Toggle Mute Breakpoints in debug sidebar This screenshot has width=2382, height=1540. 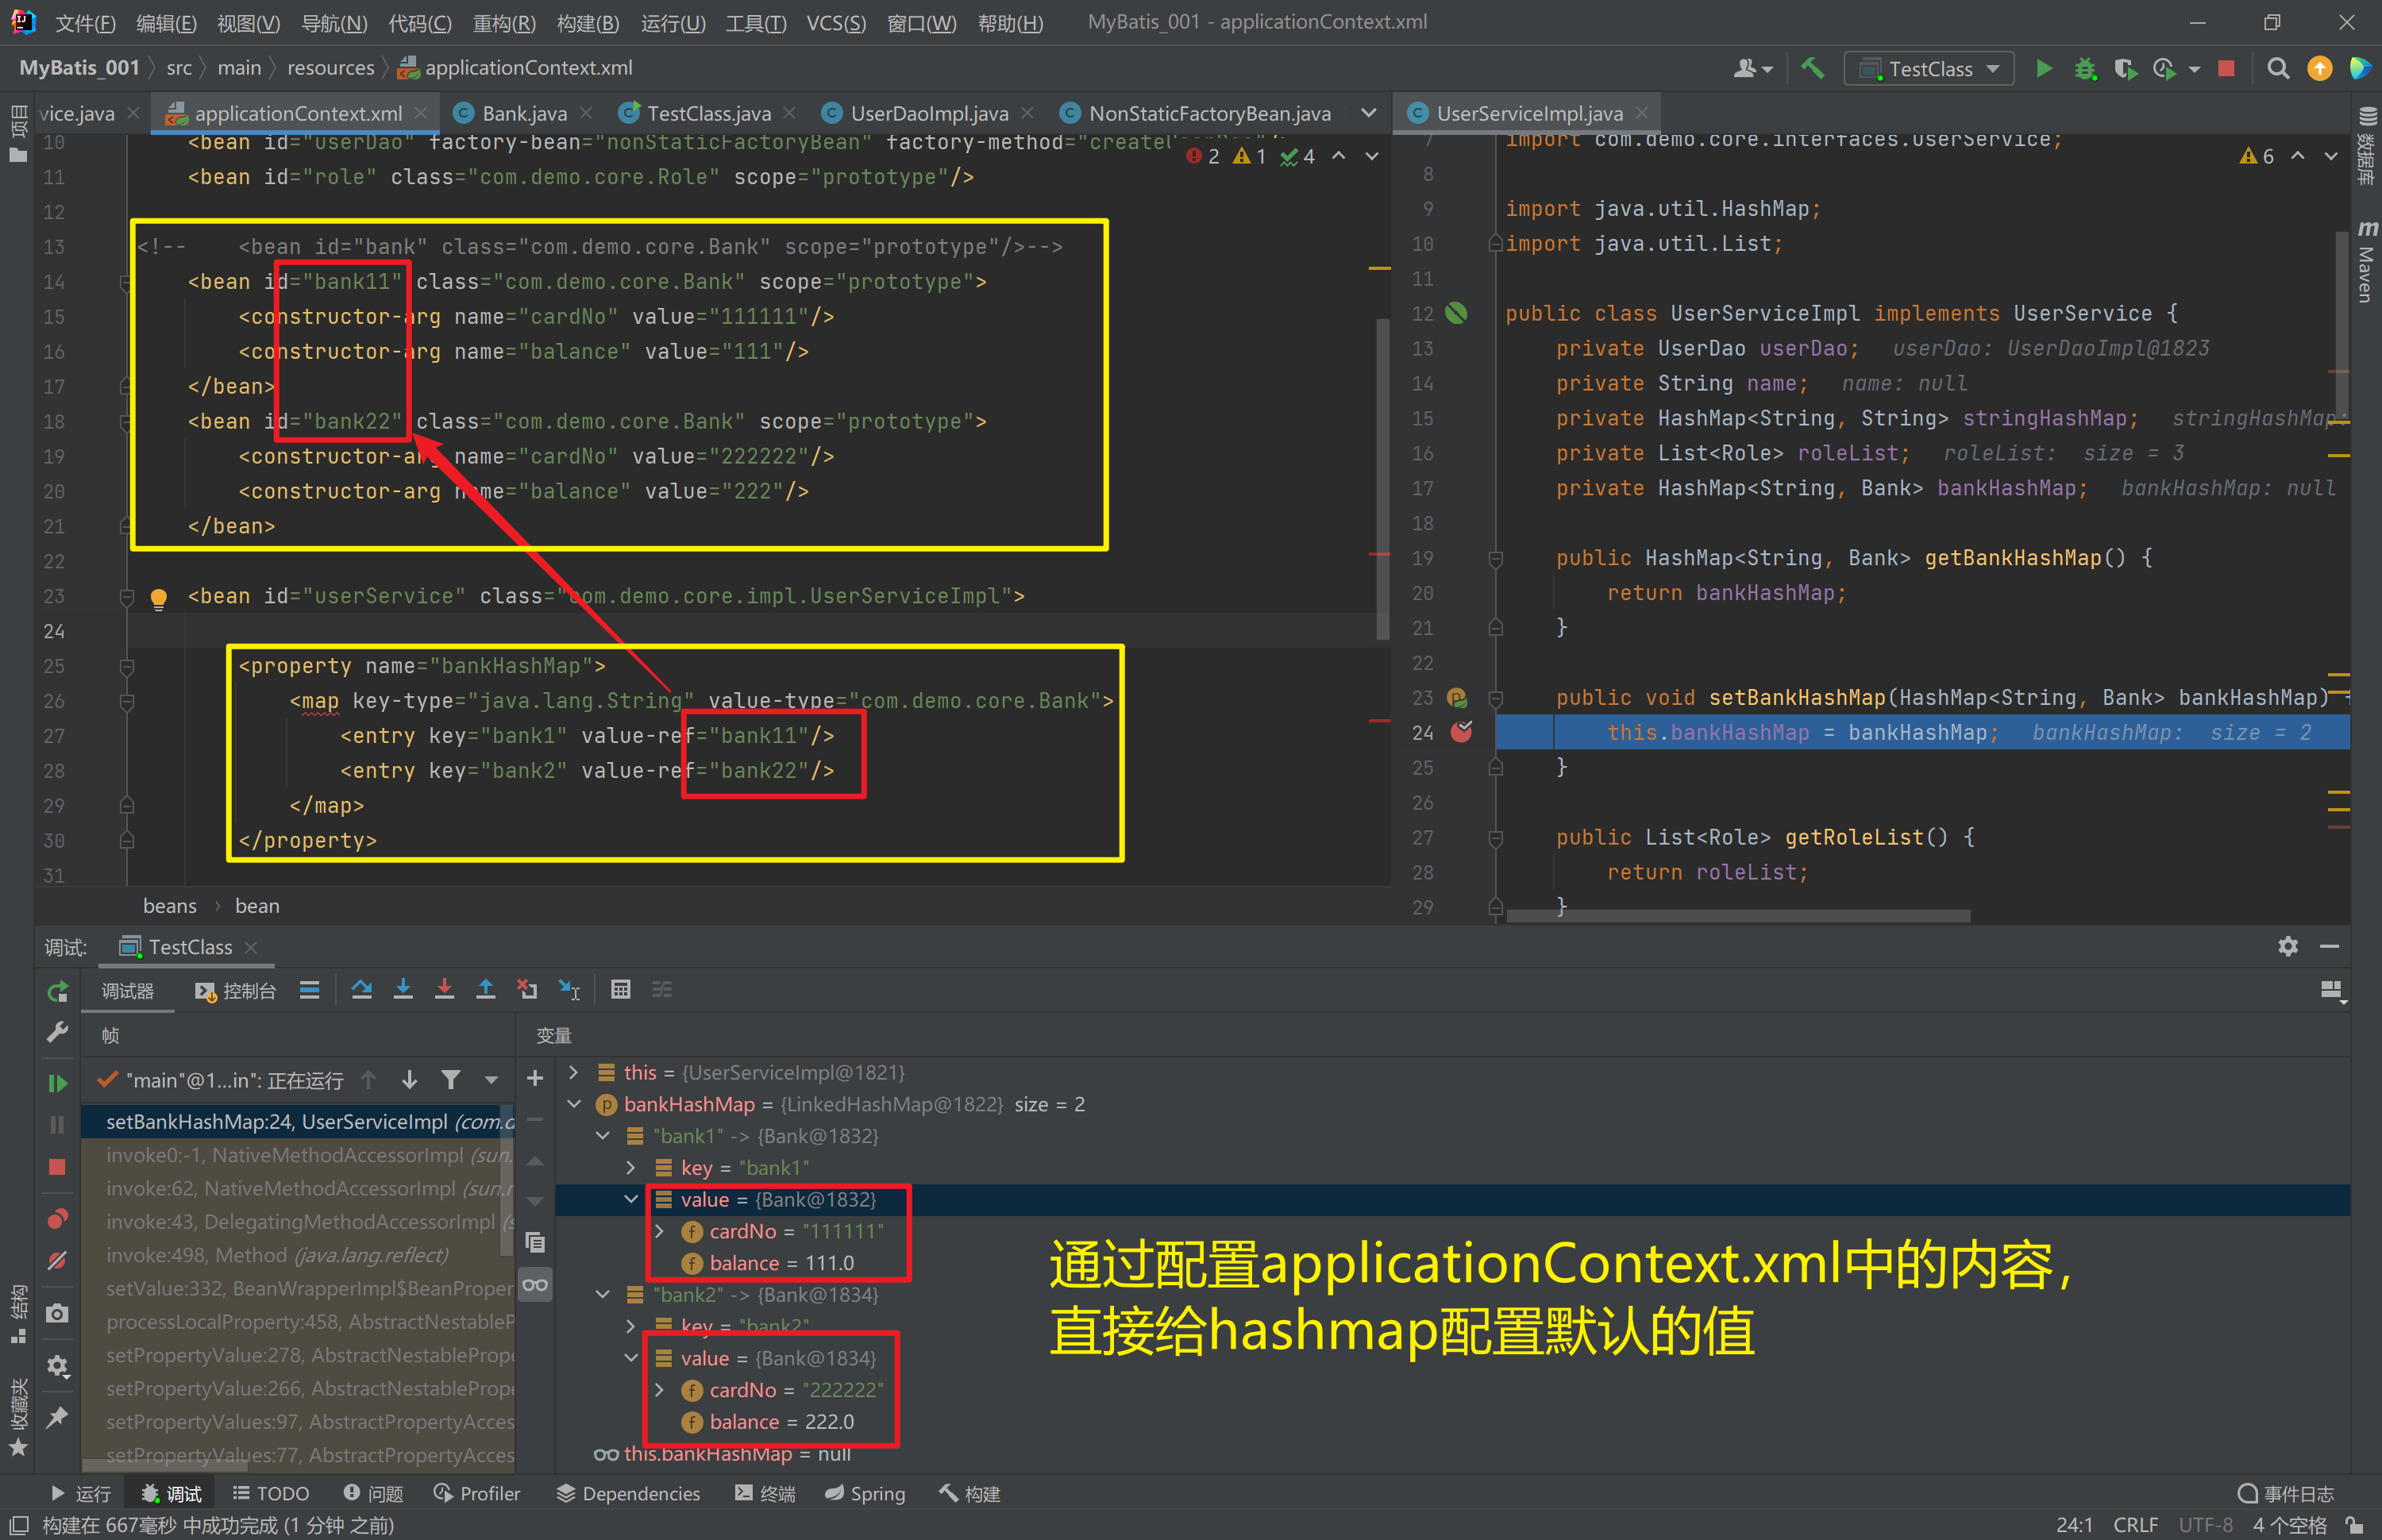pyautogui.click(x=57, y=1260)
